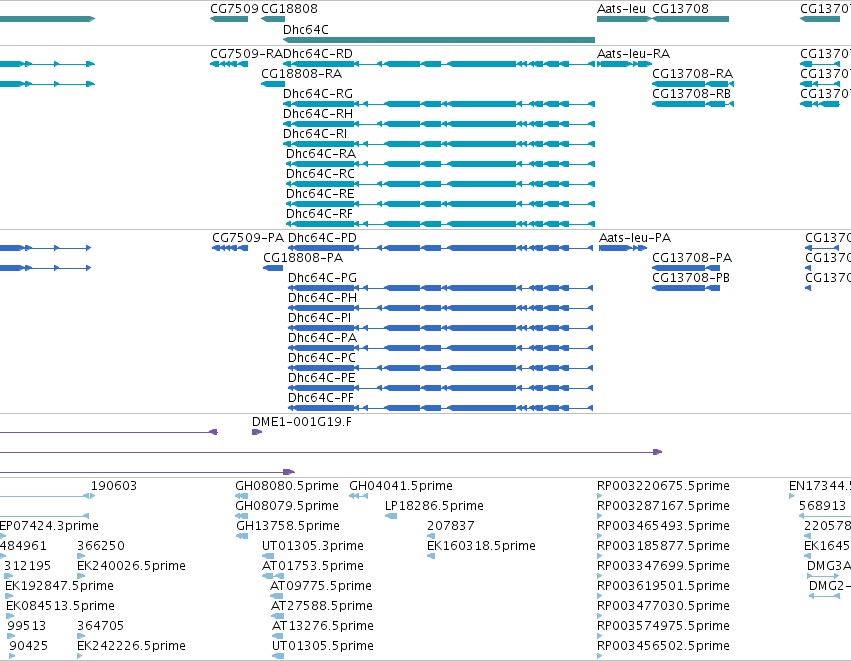Click the Dhc64C-PG protein label

[322, 278]
